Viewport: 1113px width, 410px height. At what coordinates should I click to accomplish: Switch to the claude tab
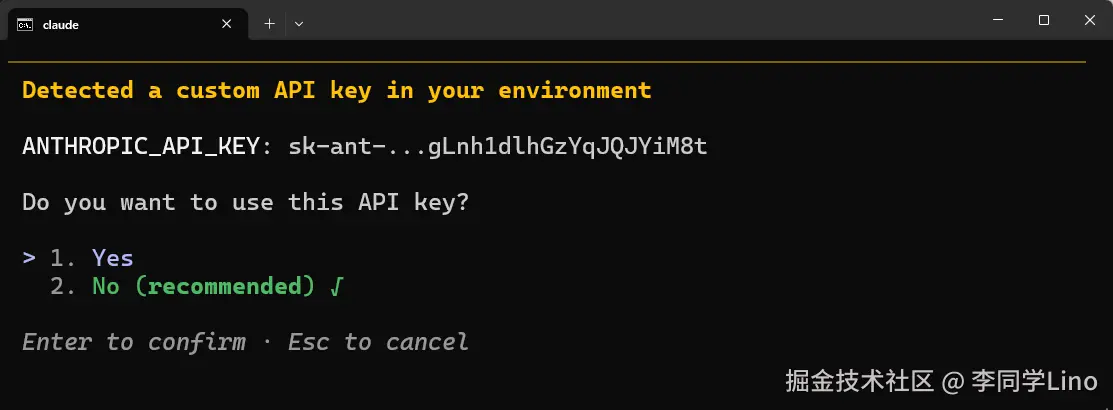coord(110,23)
